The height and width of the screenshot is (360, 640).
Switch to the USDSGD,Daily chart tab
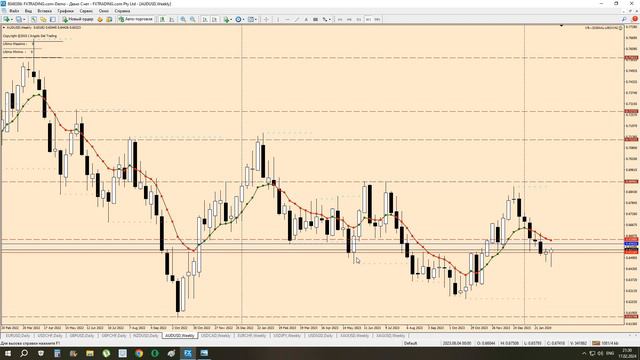[320, 336]
